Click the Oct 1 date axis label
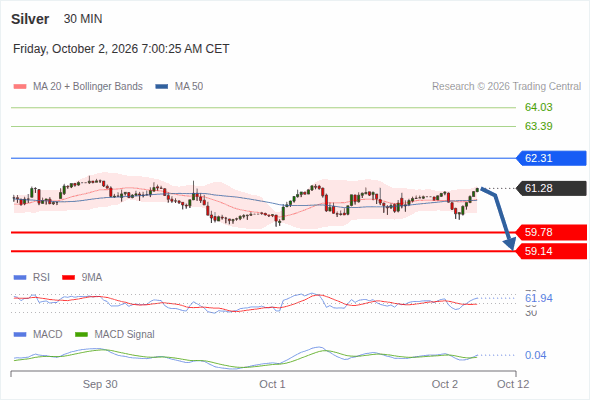The height and width of the screenshot is (400, 590). [x=272, y=384]
